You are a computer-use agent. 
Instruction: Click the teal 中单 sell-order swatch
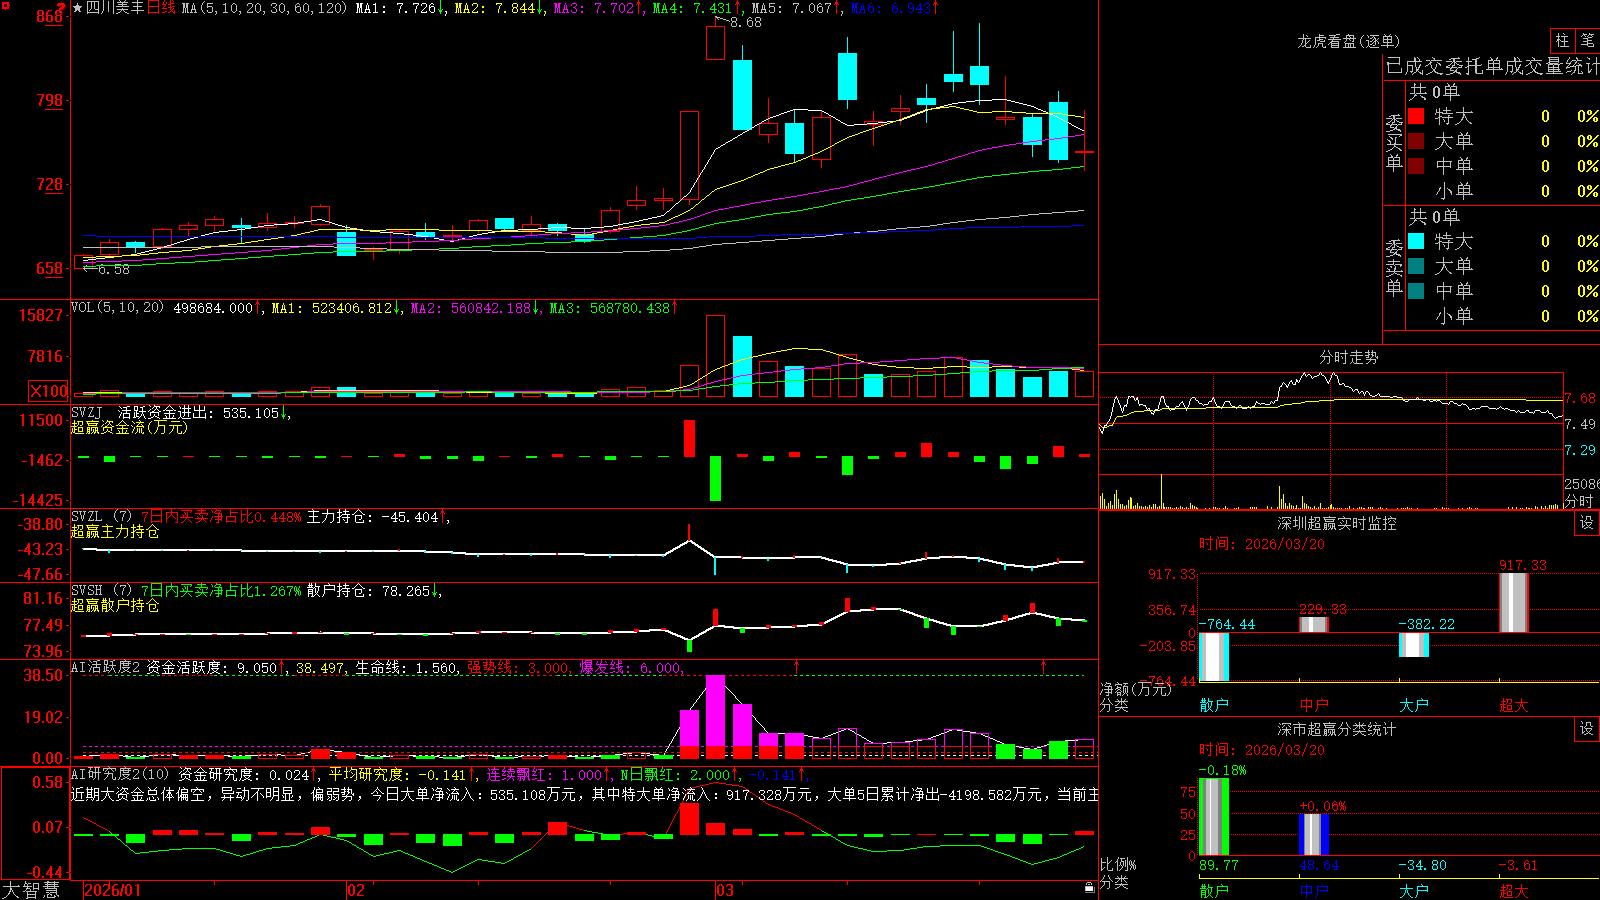pos(1416,291)
